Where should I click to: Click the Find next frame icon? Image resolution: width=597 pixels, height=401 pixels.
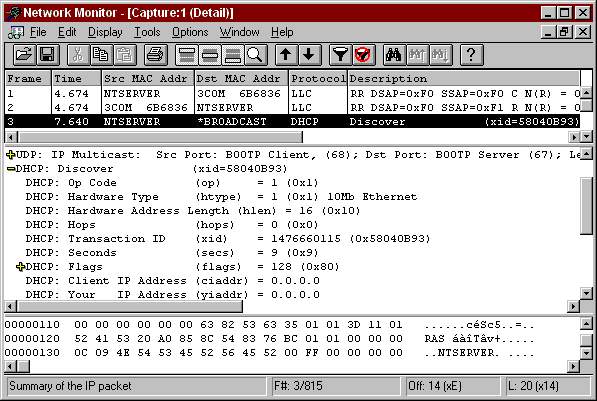point(441,55)
